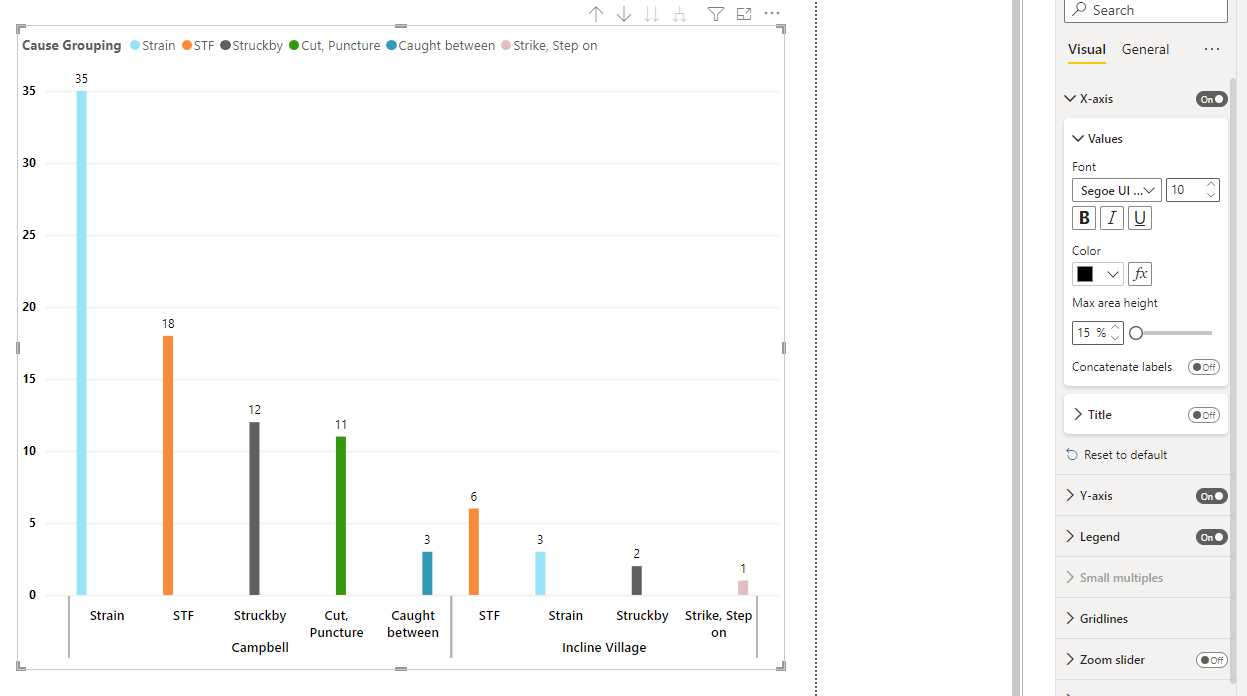Click the green Cut, Puncture bar
The height and width of the screenshot is (696, 1247).
[x=341, y=516]
